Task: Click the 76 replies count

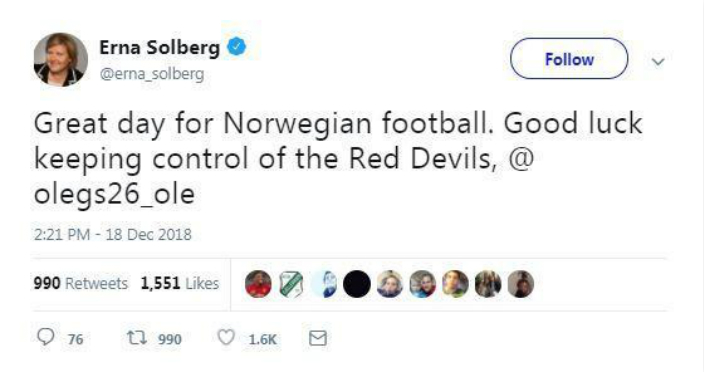Action: pyautogui.click(x=75, y=339)
